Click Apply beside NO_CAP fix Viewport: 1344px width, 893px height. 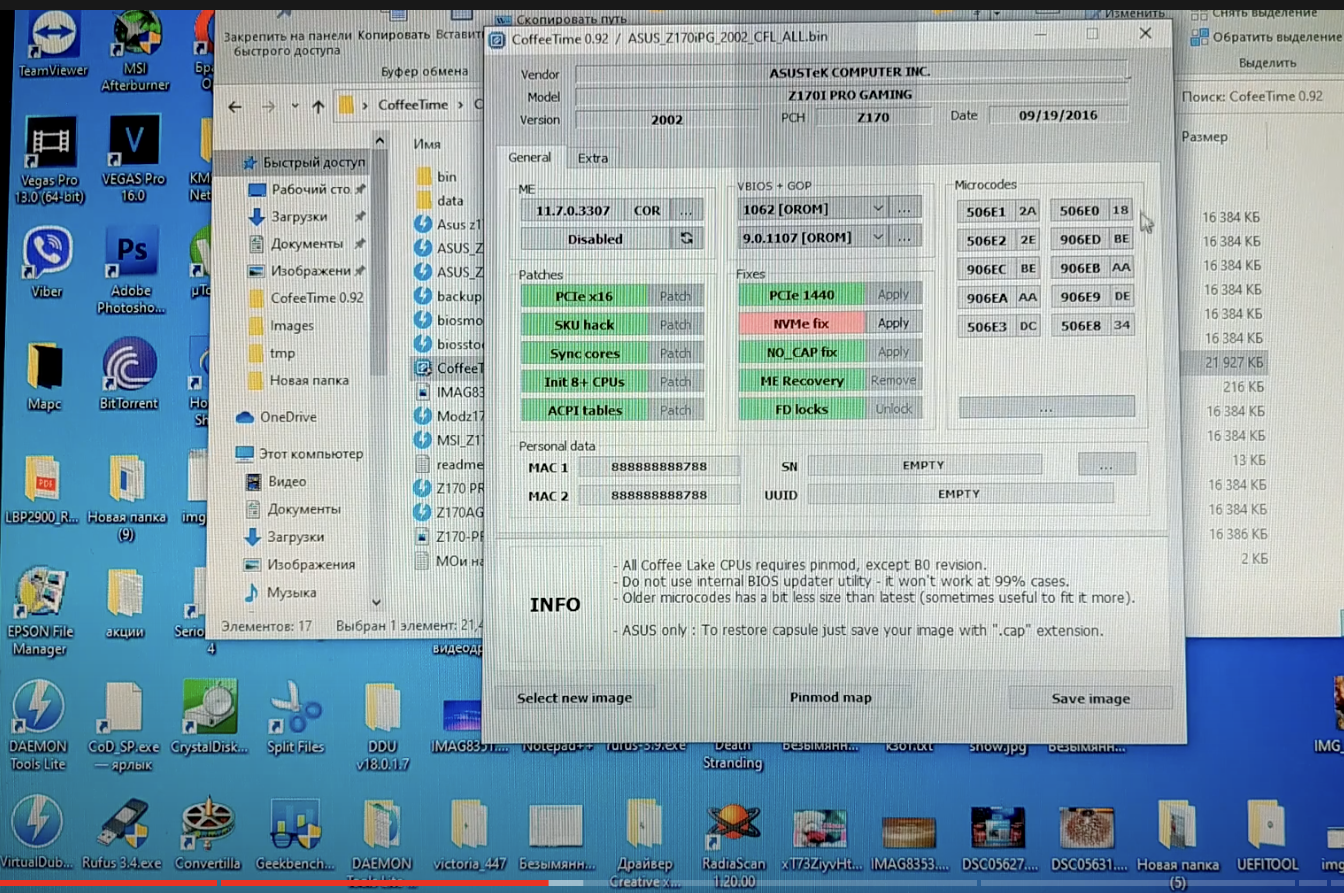893,352
